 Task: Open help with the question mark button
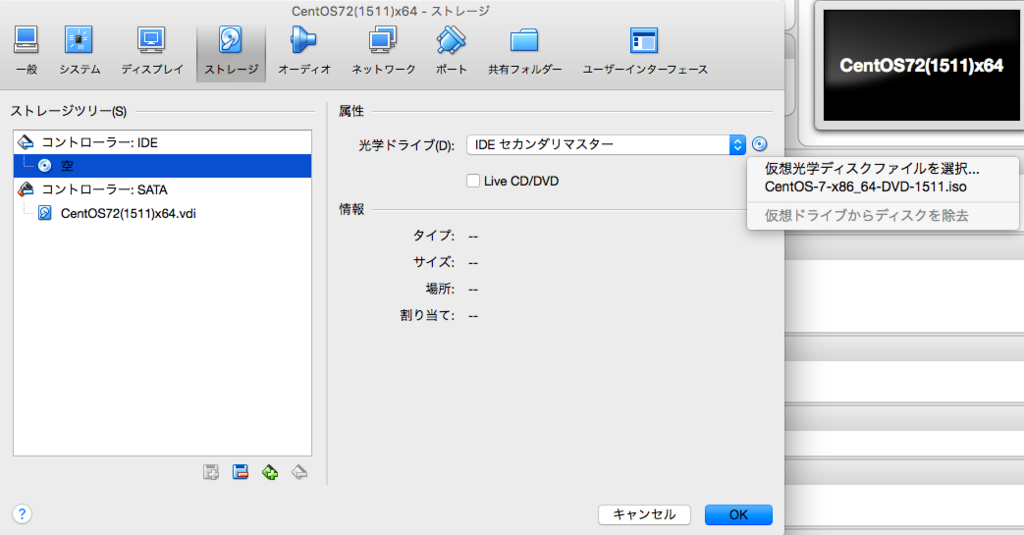tap(22, 514)
